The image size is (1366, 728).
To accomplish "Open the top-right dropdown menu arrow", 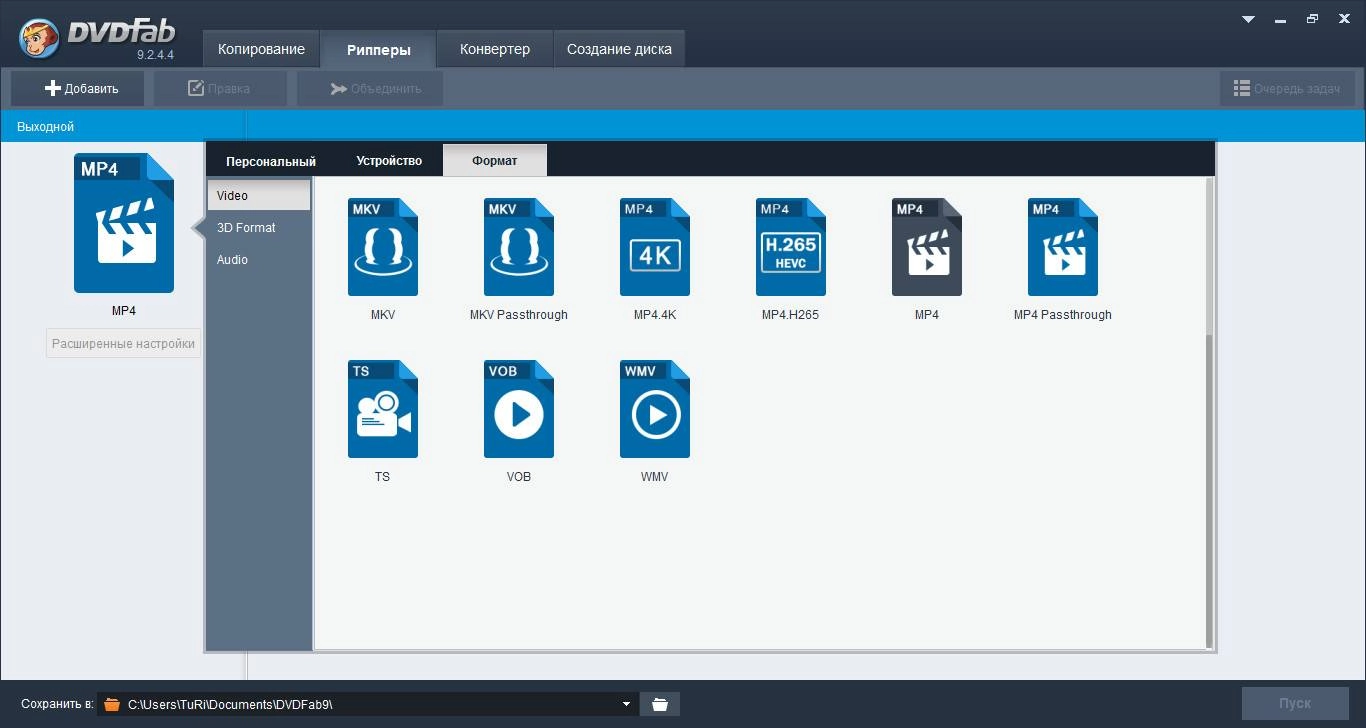I will (x=1248, y=19).
